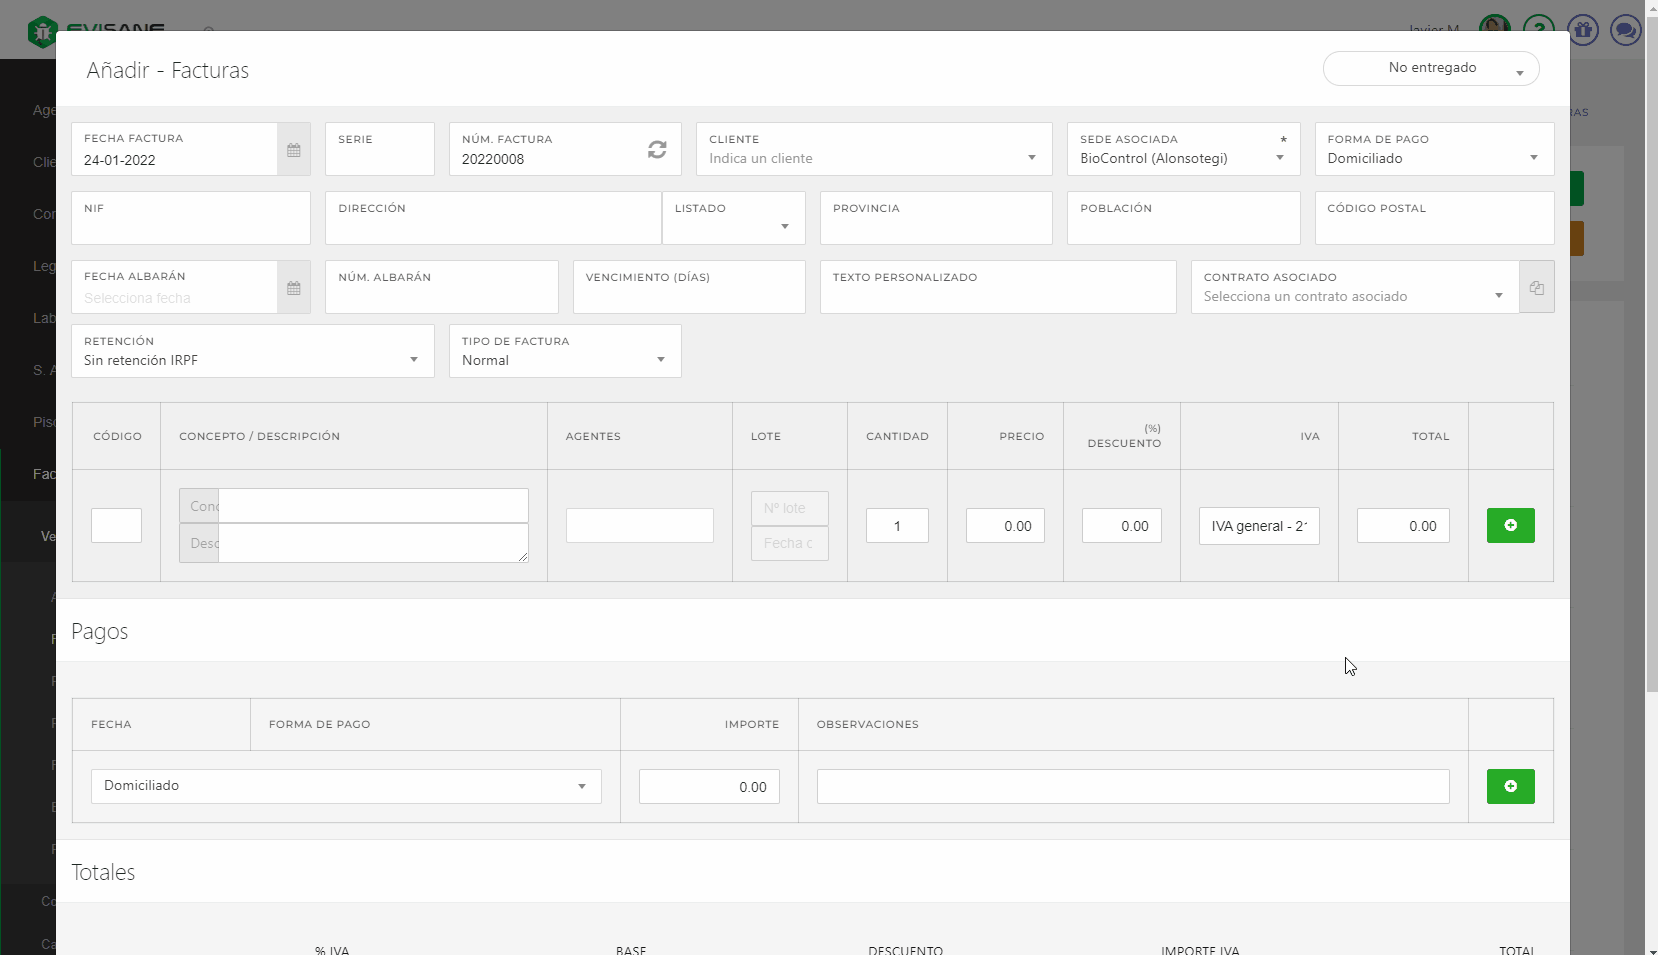Screen dimensions: 1658x955
Task: Open the chat messages icon in header
Action: point(1625,30)
